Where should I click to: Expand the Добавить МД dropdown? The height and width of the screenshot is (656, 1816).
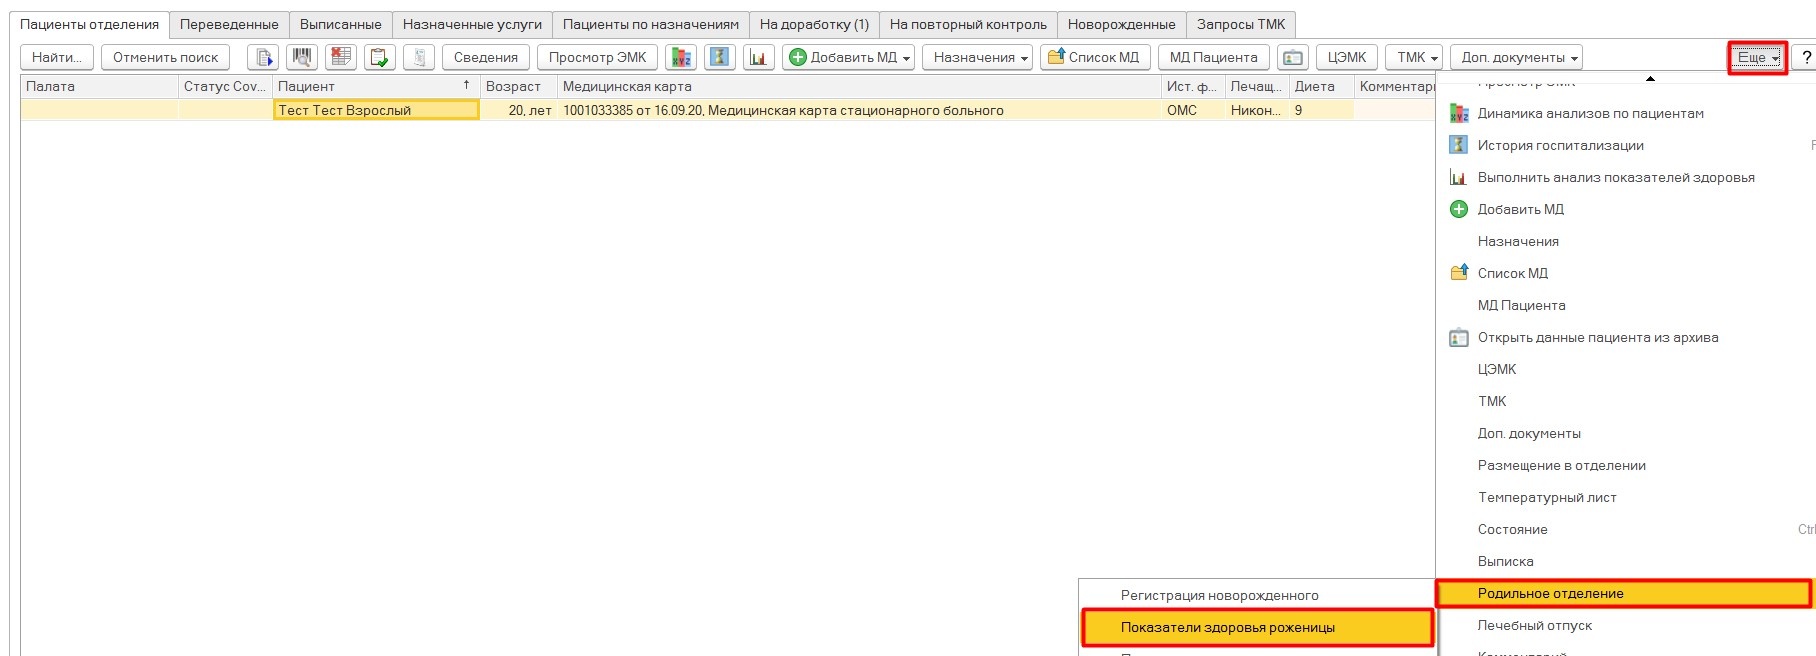(848, 57)
